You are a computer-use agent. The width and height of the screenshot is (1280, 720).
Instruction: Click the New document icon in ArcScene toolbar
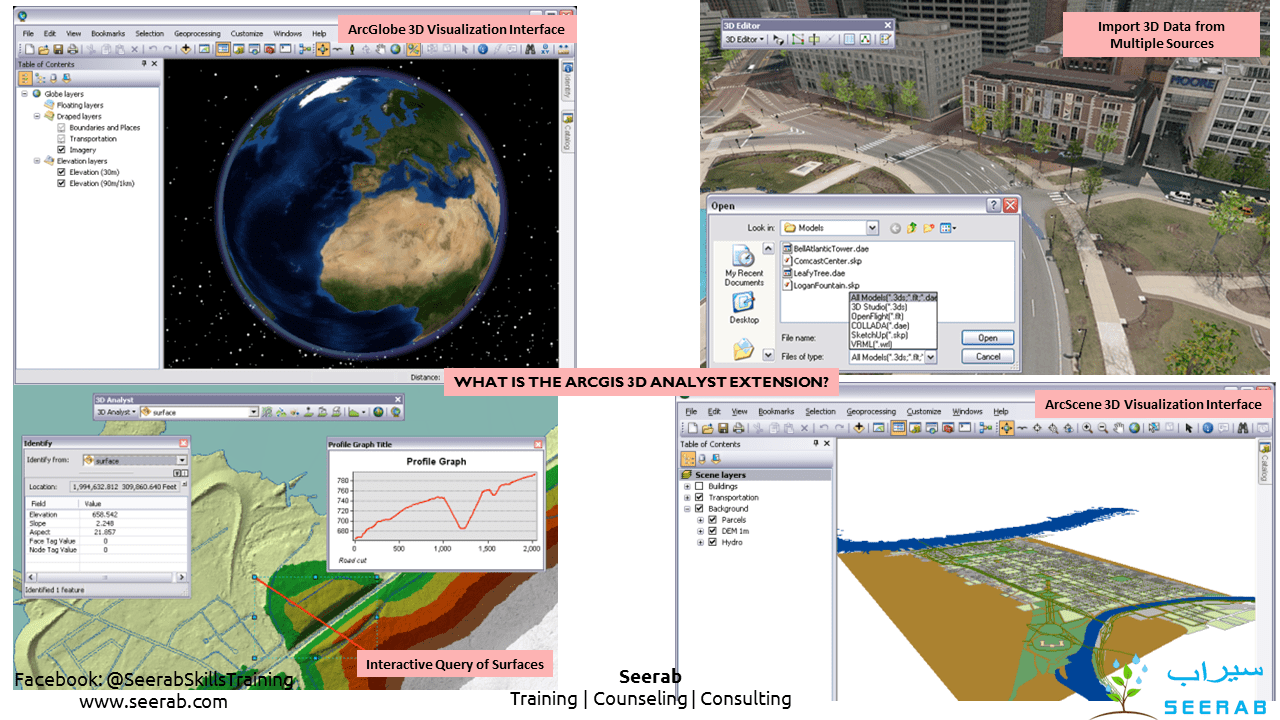point(692,428)
